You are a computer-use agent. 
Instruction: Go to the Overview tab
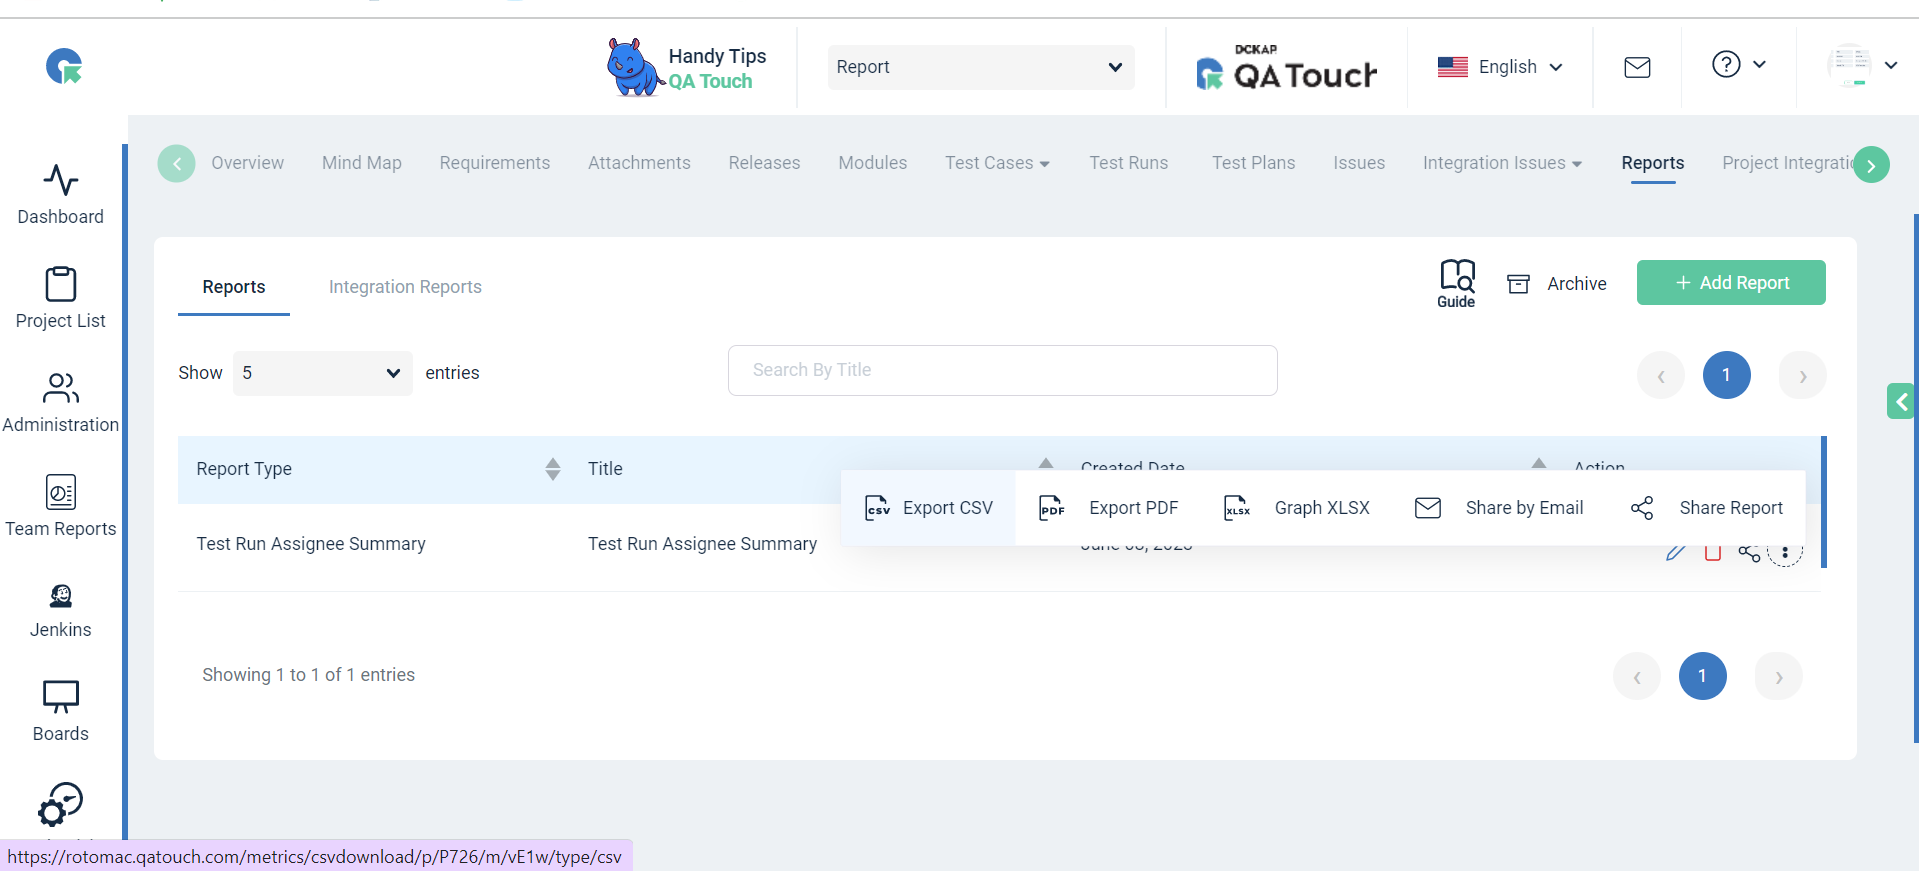tap(247, 163)
